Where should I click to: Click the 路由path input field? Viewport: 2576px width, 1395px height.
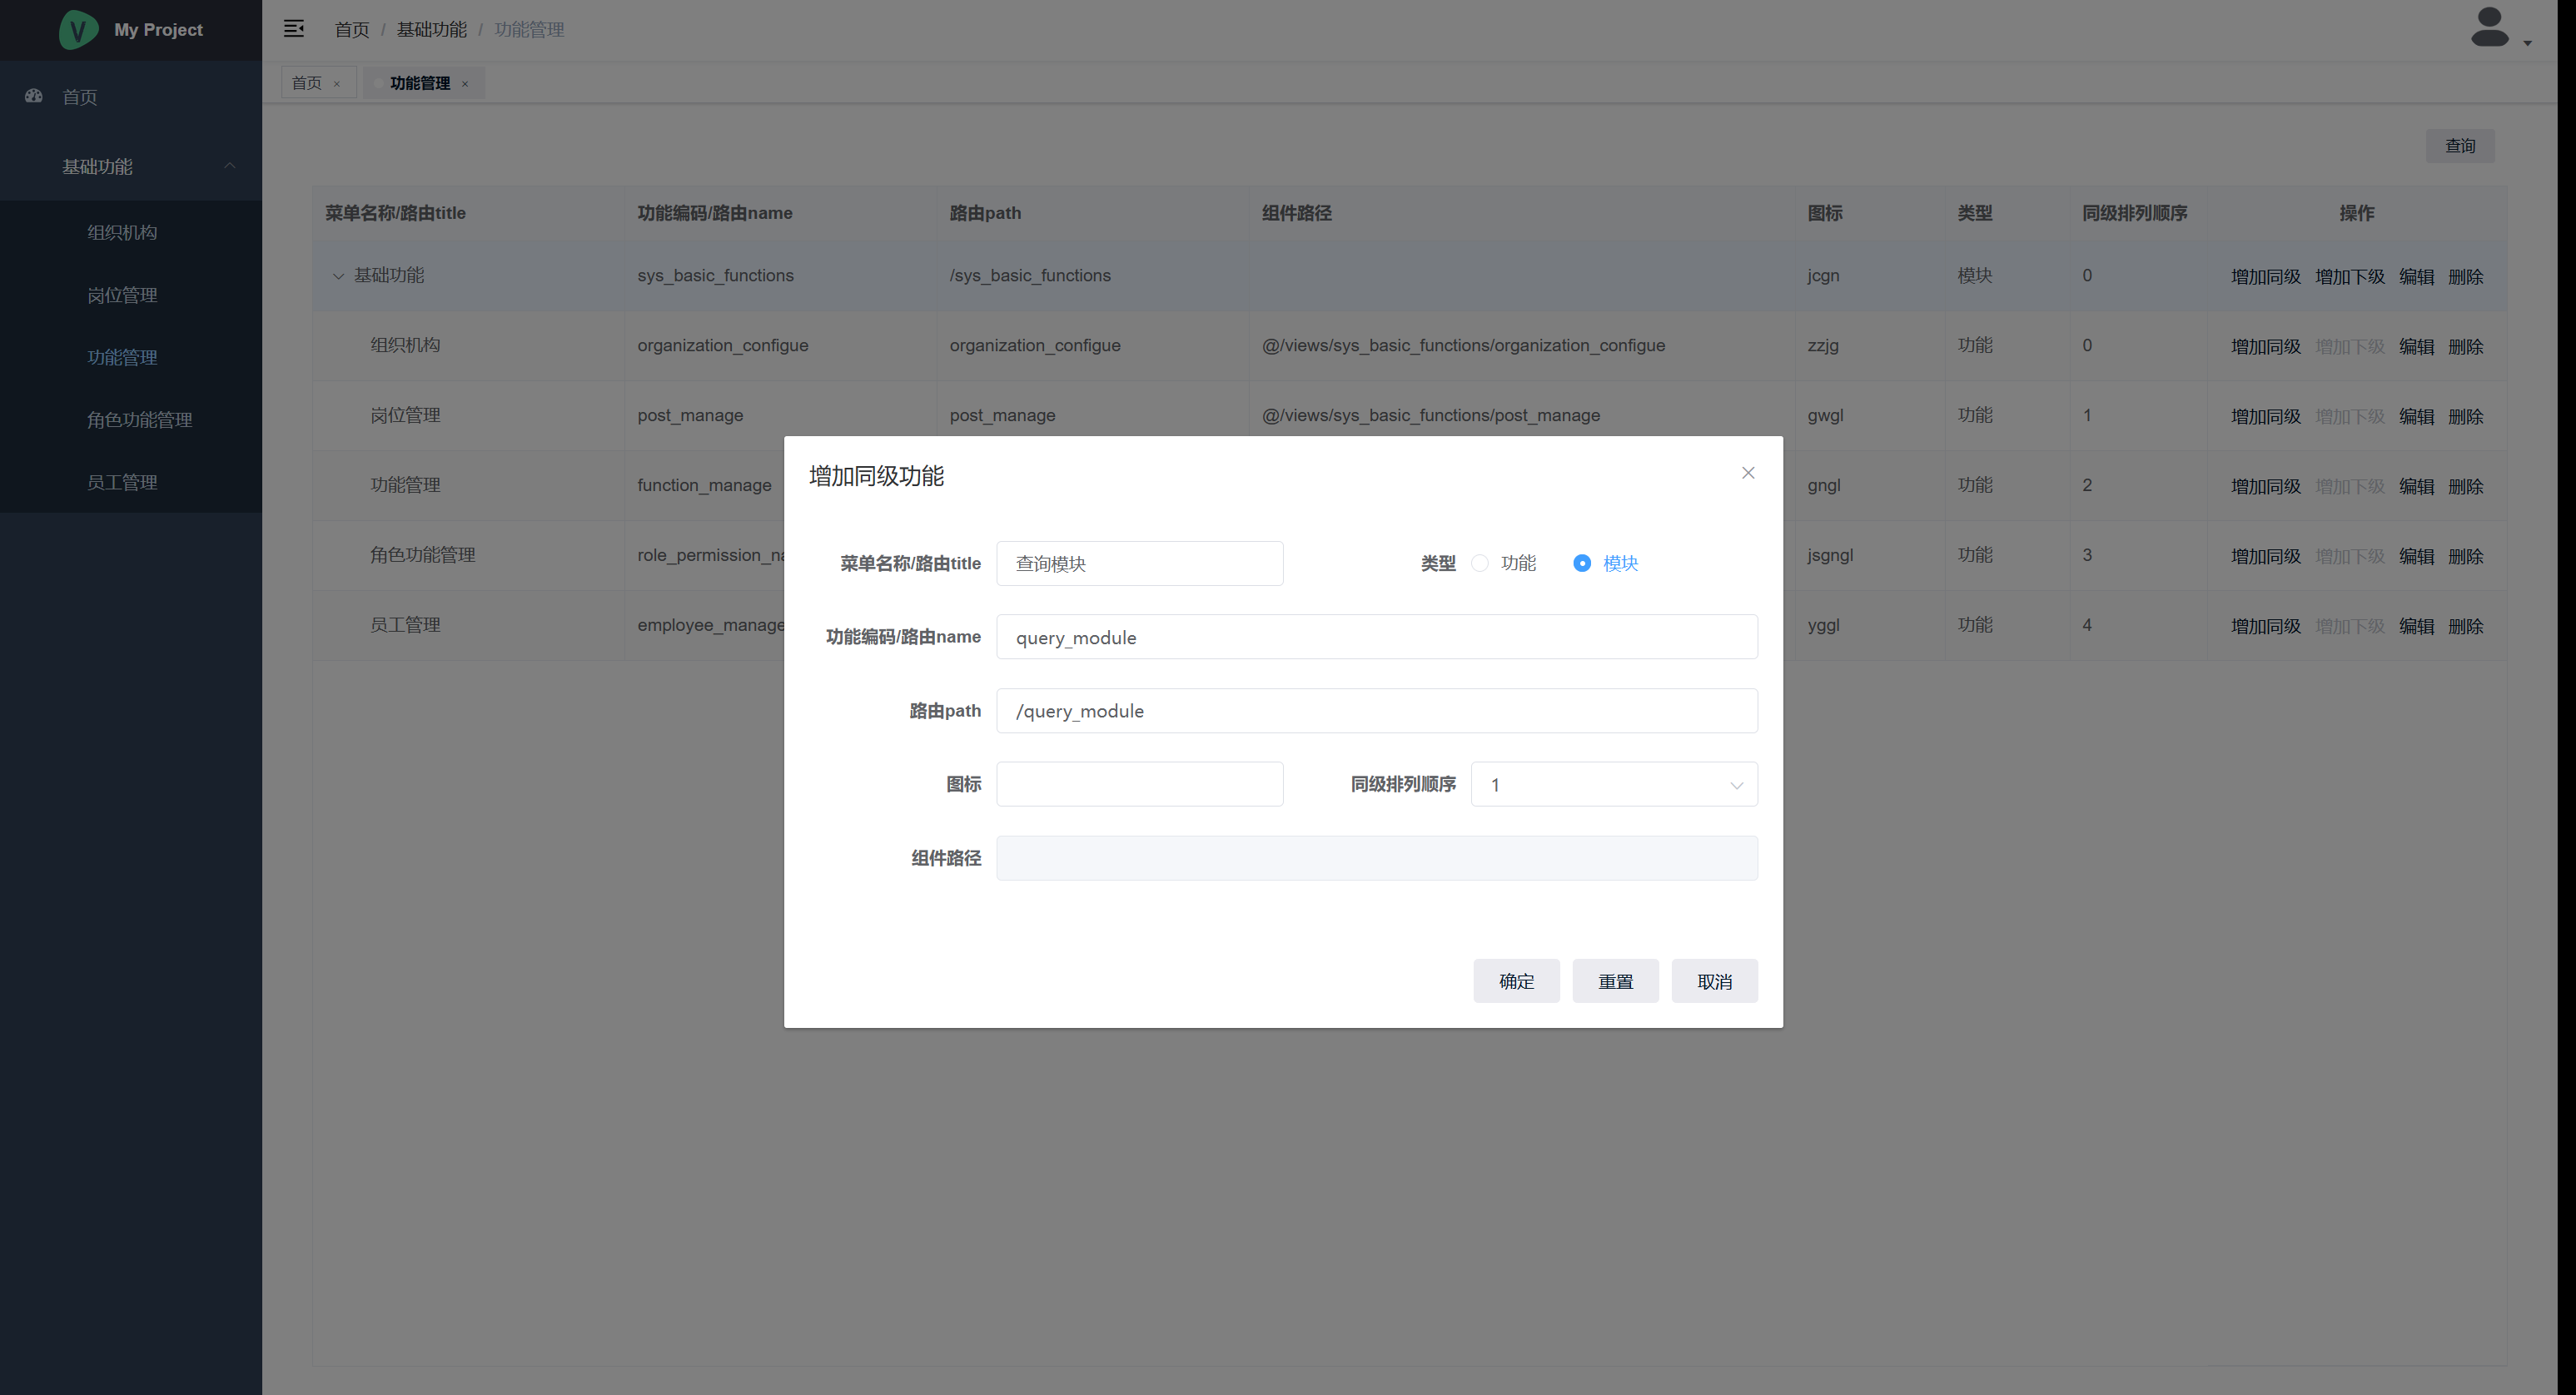tap(1376, 711)
